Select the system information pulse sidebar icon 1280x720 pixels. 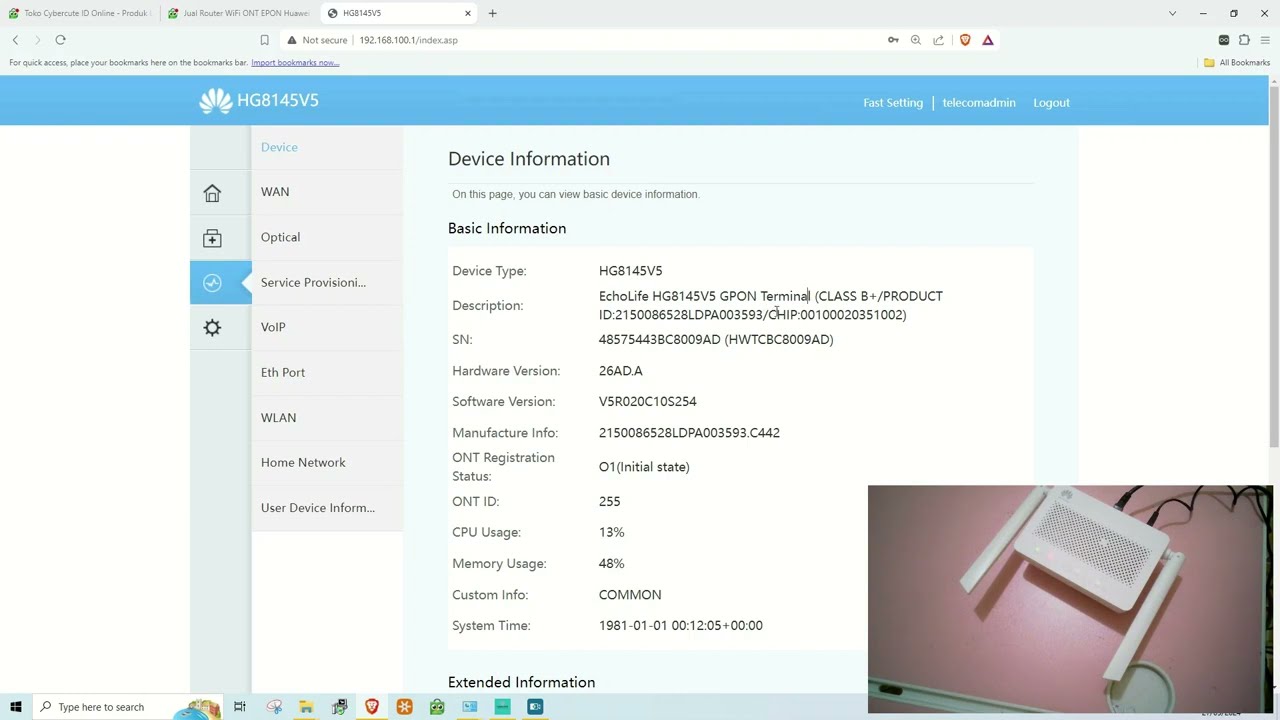[x=212, y=283]
